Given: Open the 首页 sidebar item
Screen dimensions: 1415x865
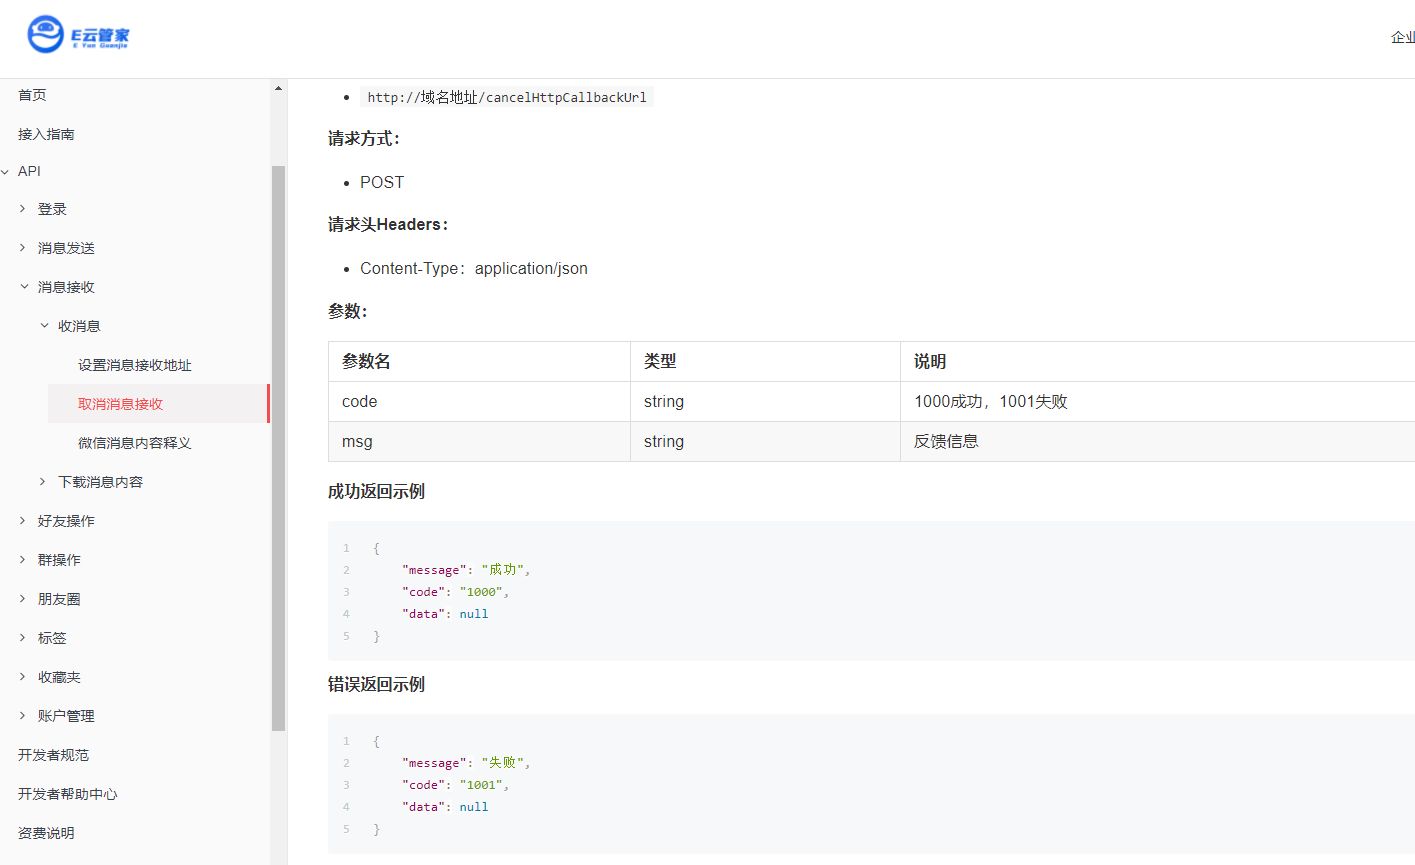Looking at the screenshot, I should [x=32, y=95].
